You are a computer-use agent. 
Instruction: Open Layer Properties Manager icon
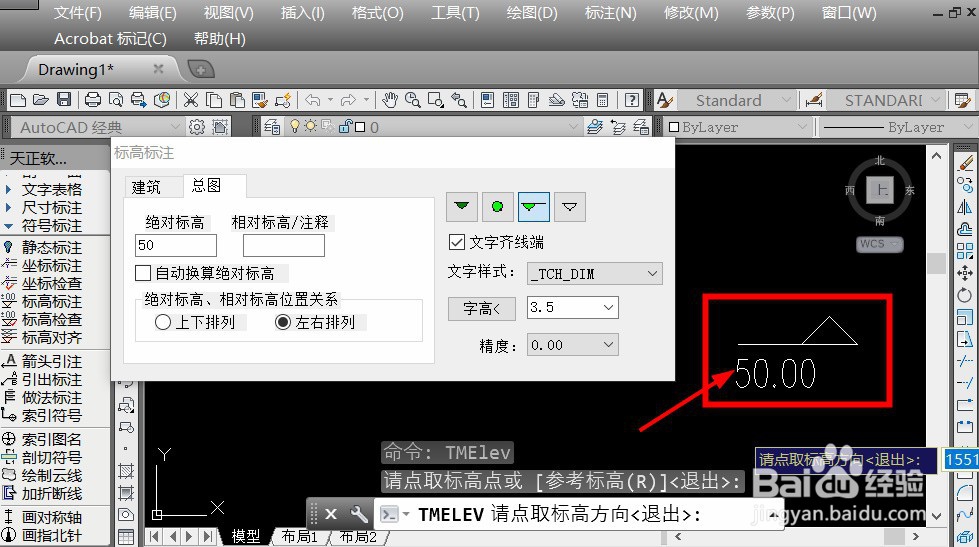click(272, 127)
